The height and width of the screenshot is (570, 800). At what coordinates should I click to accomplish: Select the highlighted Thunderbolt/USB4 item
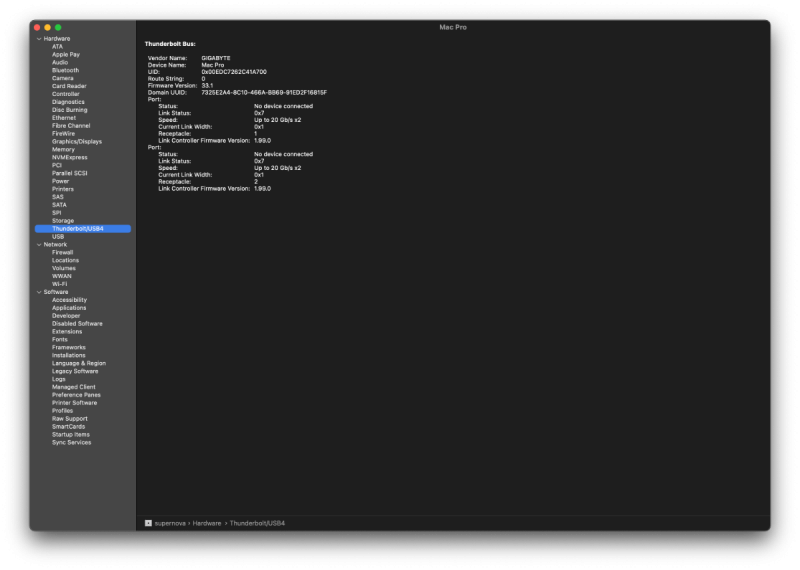(83, 229)
